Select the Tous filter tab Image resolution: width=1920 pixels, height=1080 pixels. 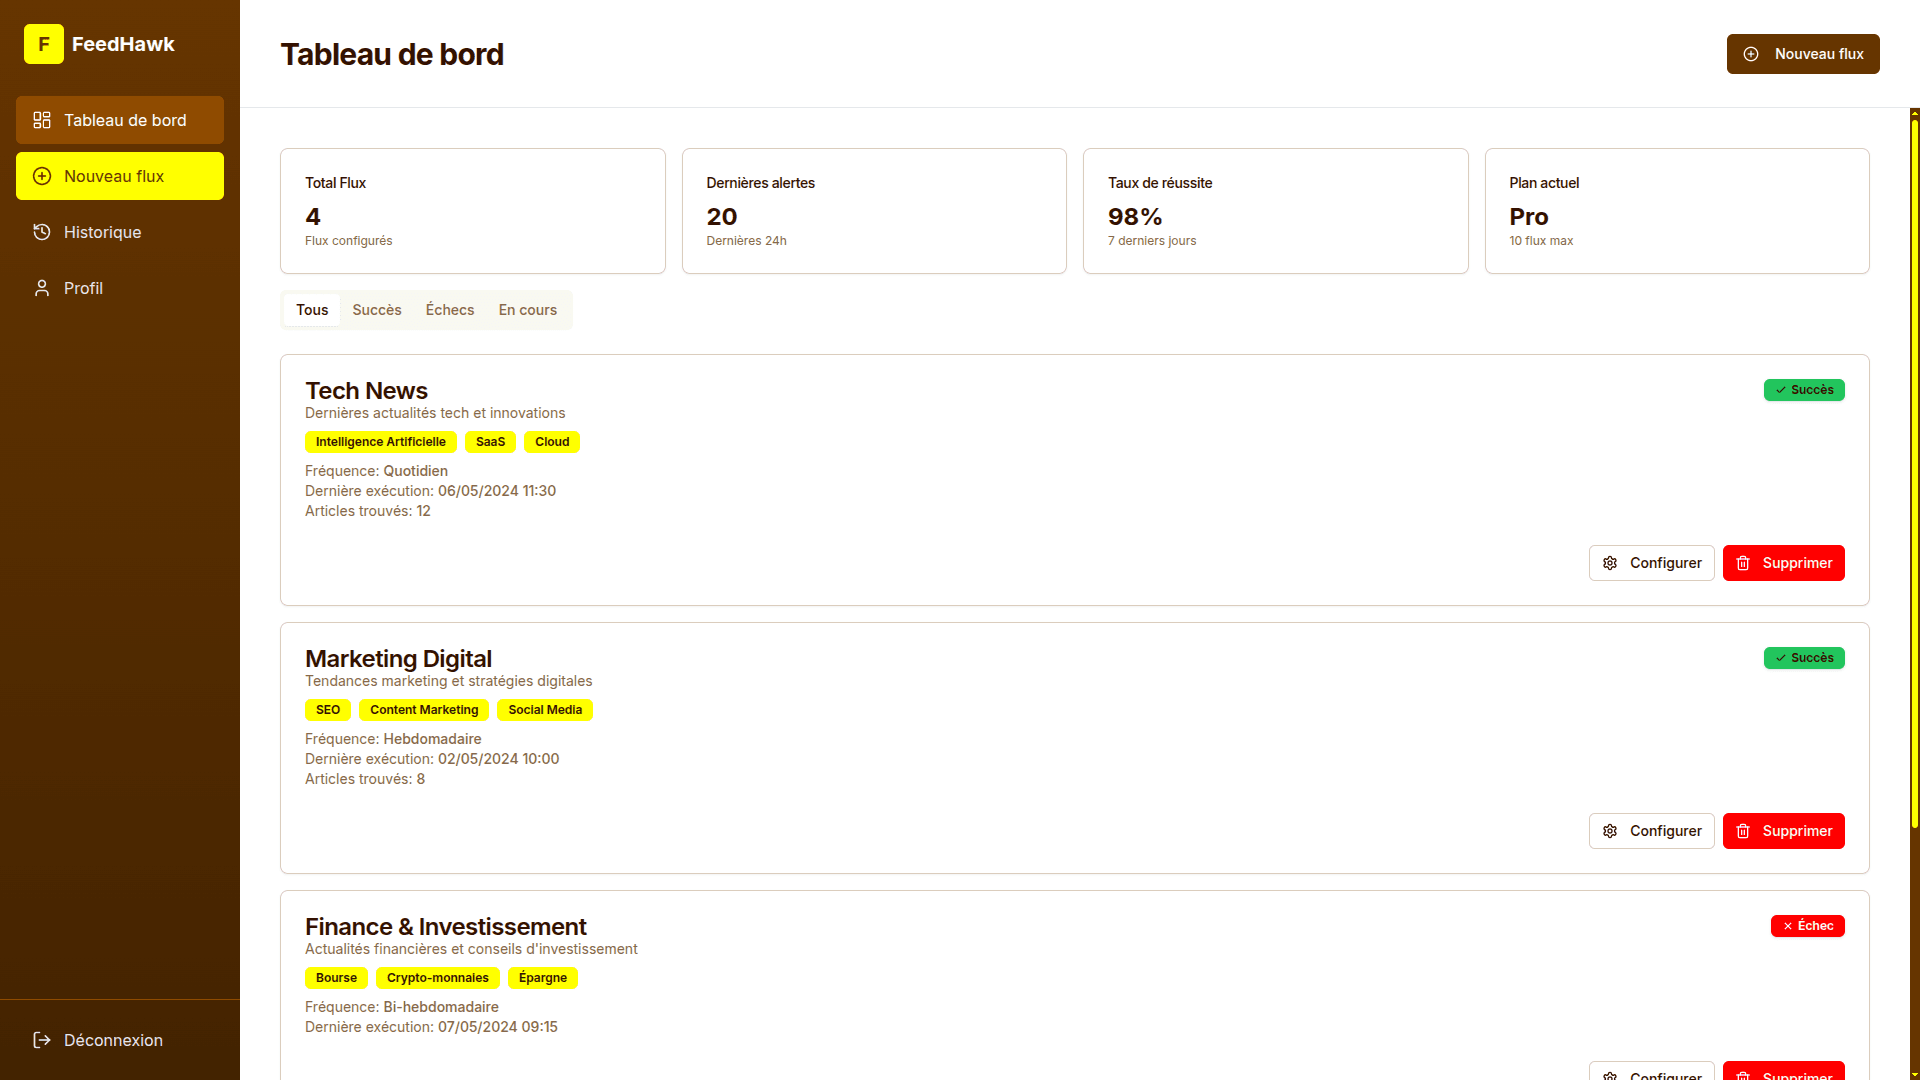tap(312, 310)
